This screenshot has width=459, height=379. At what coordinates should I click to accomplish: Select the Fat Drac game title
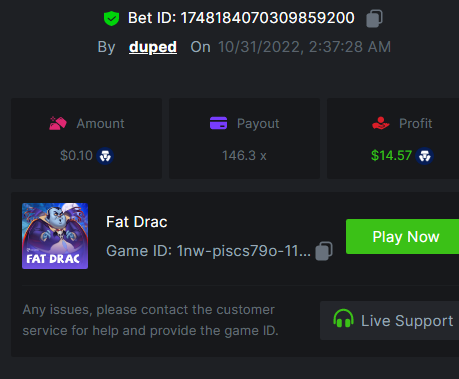[137, 222]
